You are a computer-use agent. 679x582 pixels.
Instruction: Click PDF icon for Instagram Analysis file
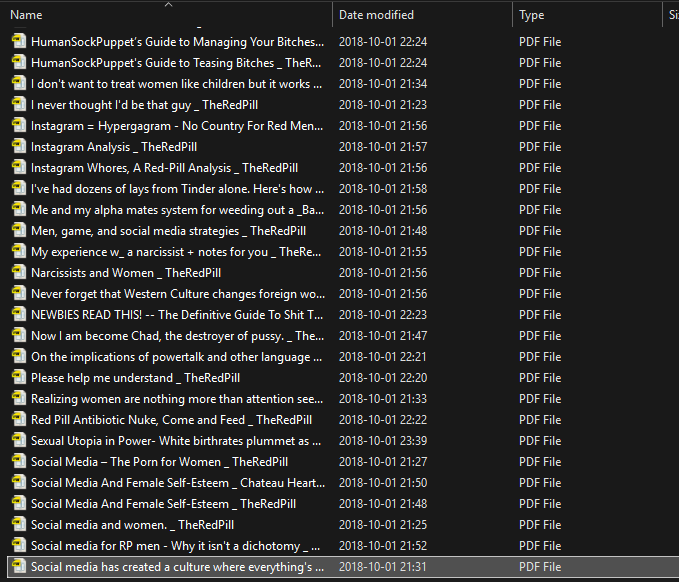pyautogui.click(x=19, y=146)
